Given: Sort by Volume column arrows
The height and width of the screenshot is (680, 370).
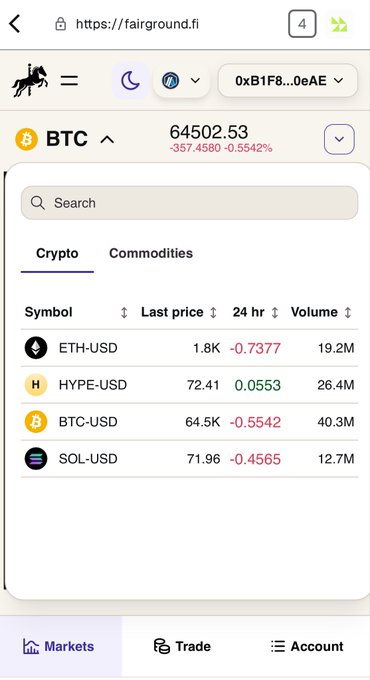Looking at the screenshot, I should [347, 313].
